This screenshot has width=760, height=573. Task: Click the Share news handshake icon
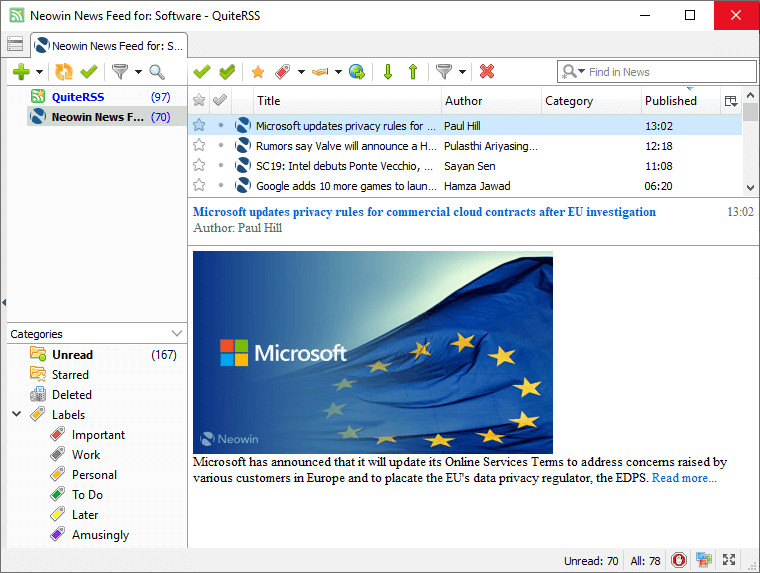click(320, 72)
